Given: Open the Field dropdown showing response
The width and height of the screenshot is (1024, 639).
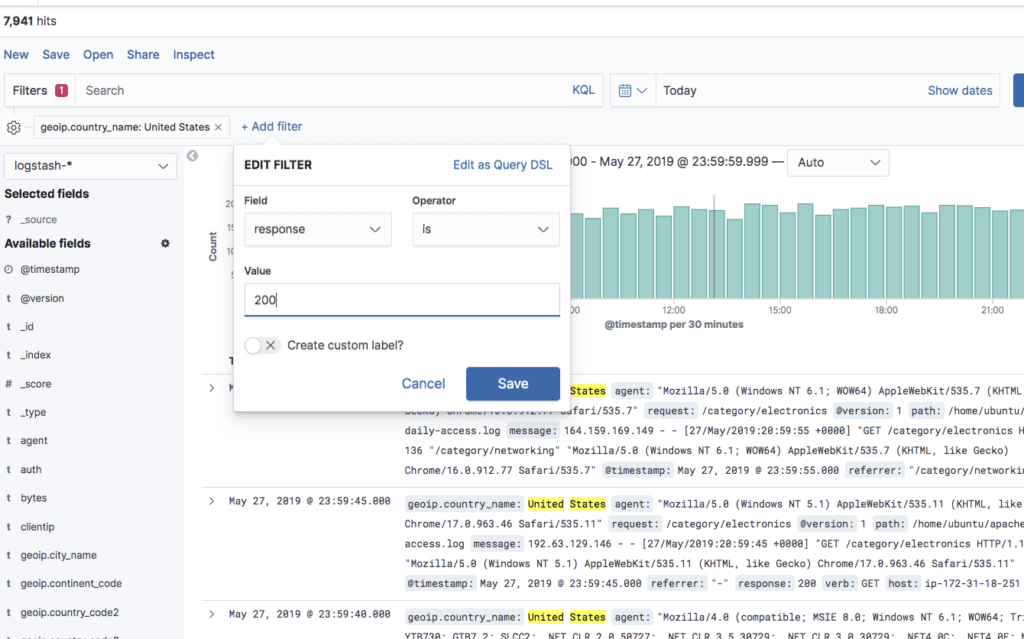Looking at the screenshot, I should coord(318,229).
